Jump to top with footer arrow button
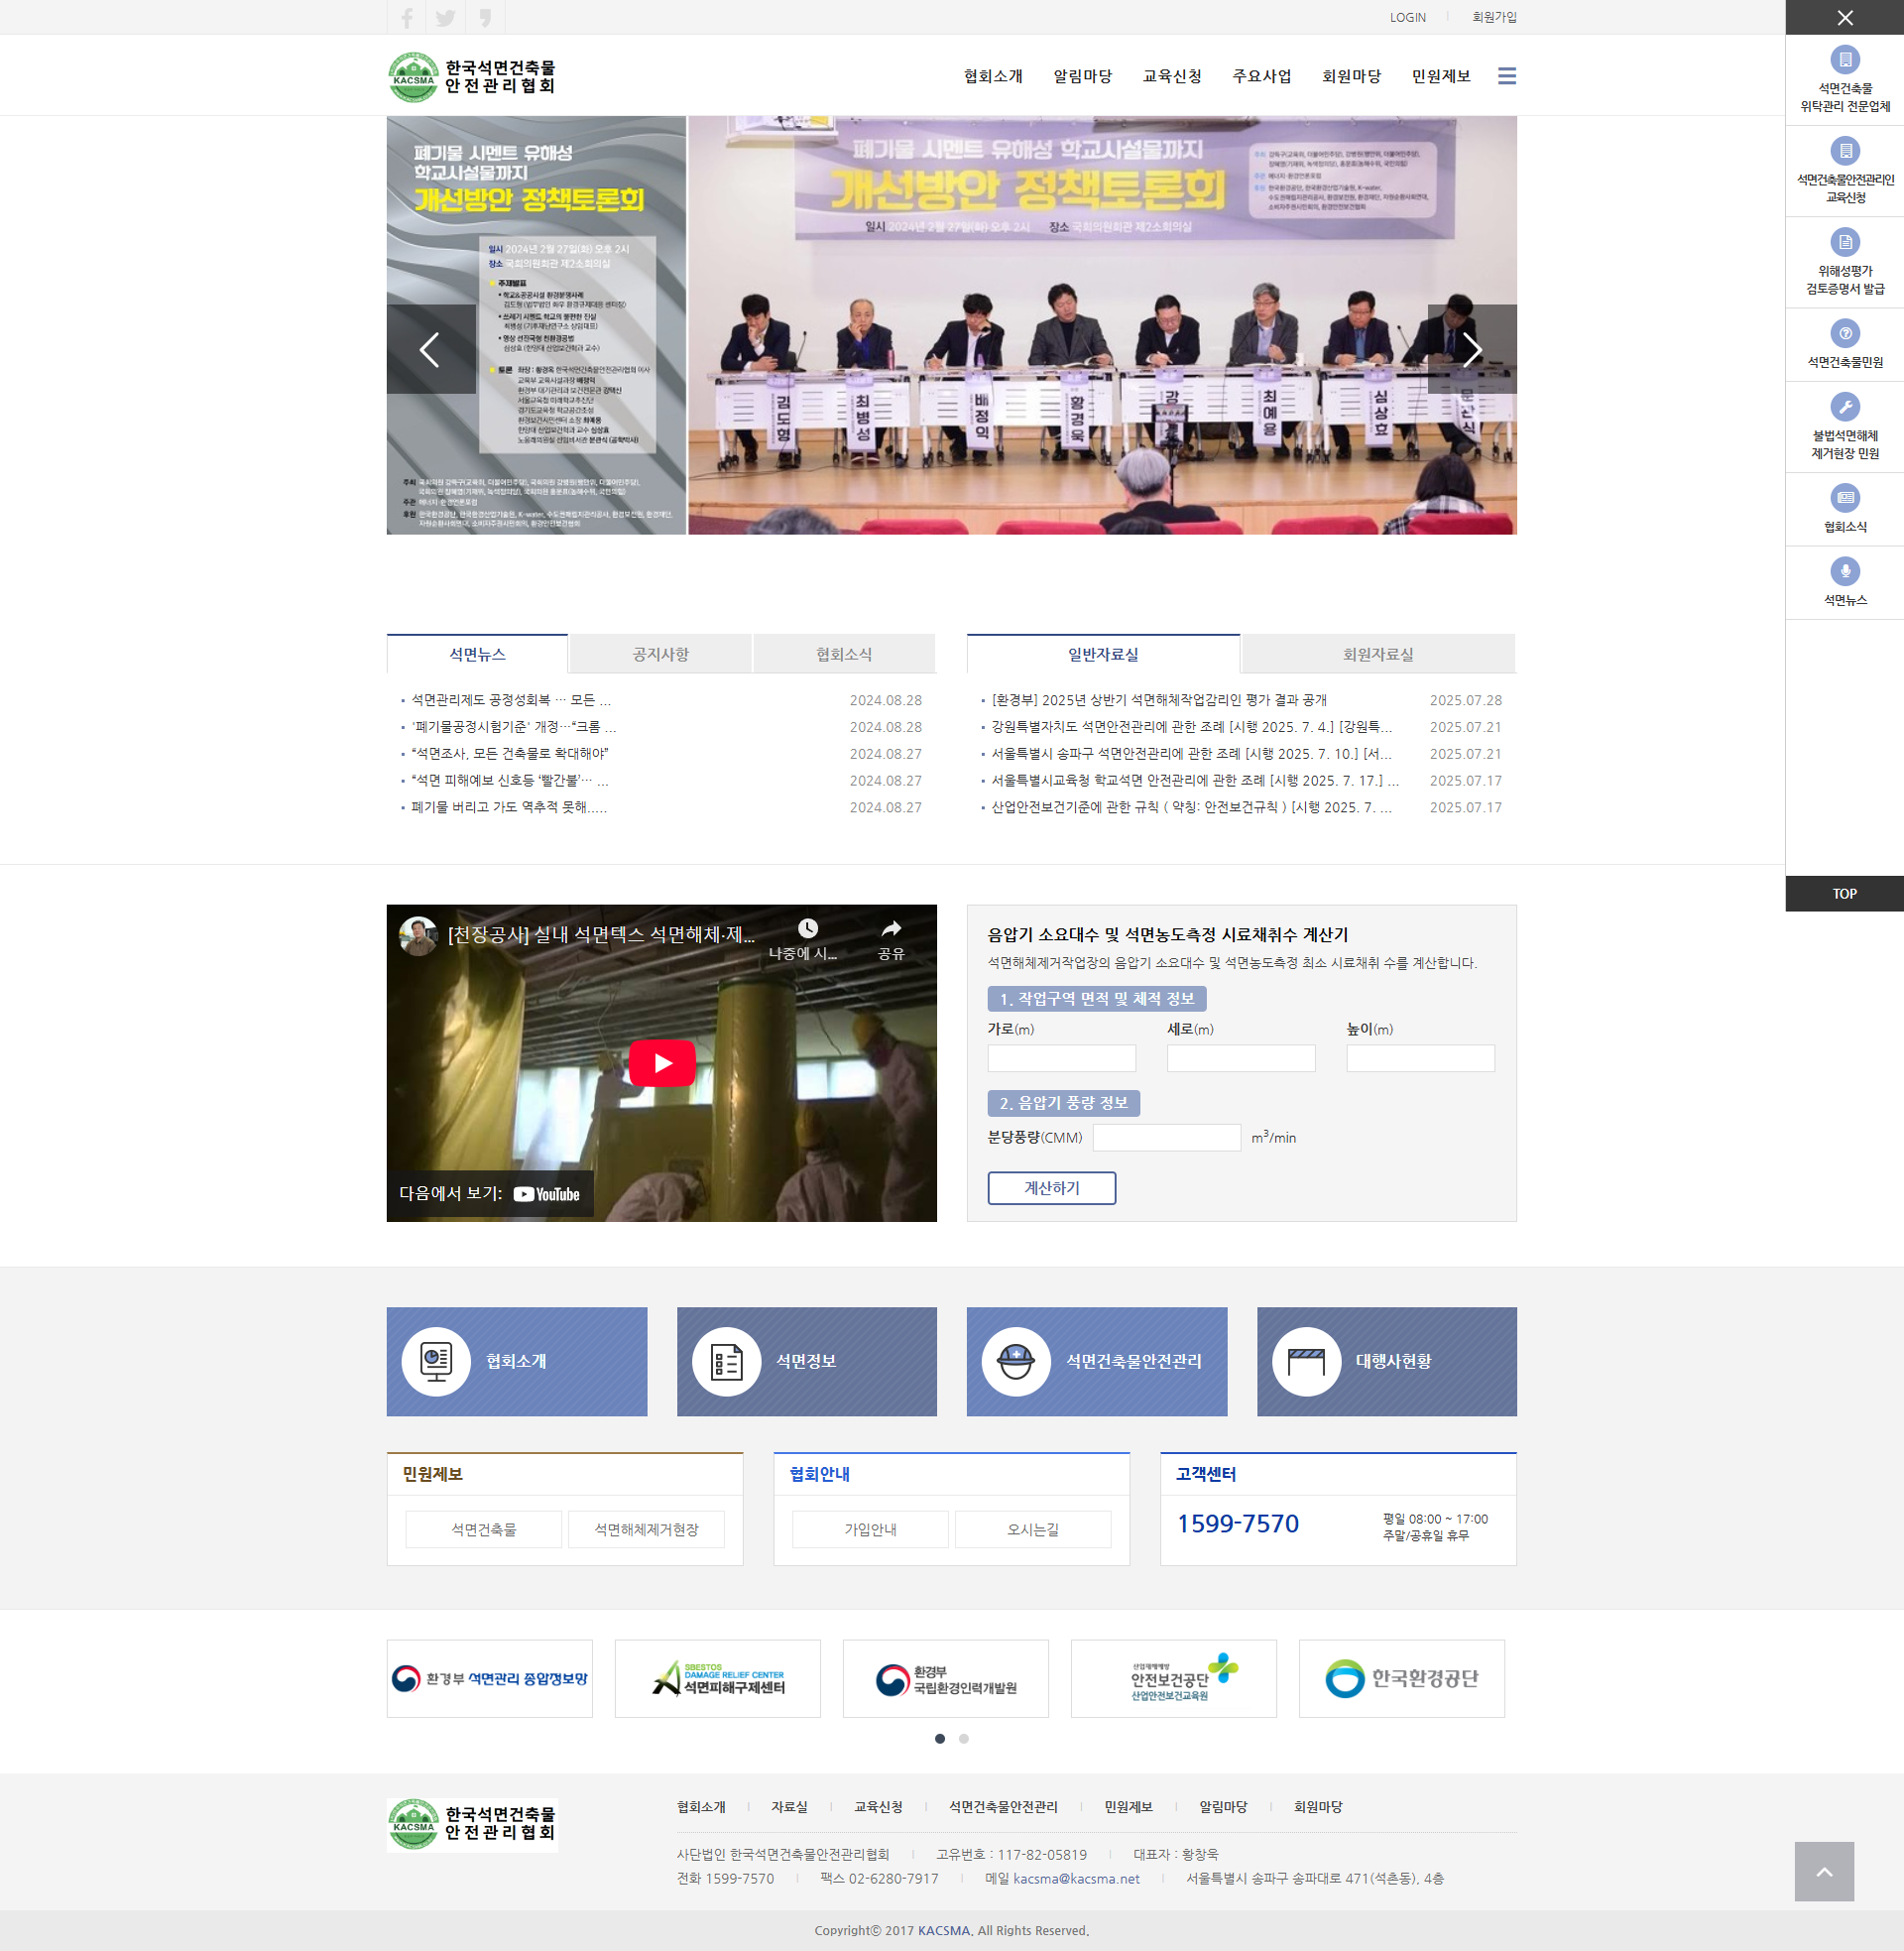 click(x=1823, y=1871)
